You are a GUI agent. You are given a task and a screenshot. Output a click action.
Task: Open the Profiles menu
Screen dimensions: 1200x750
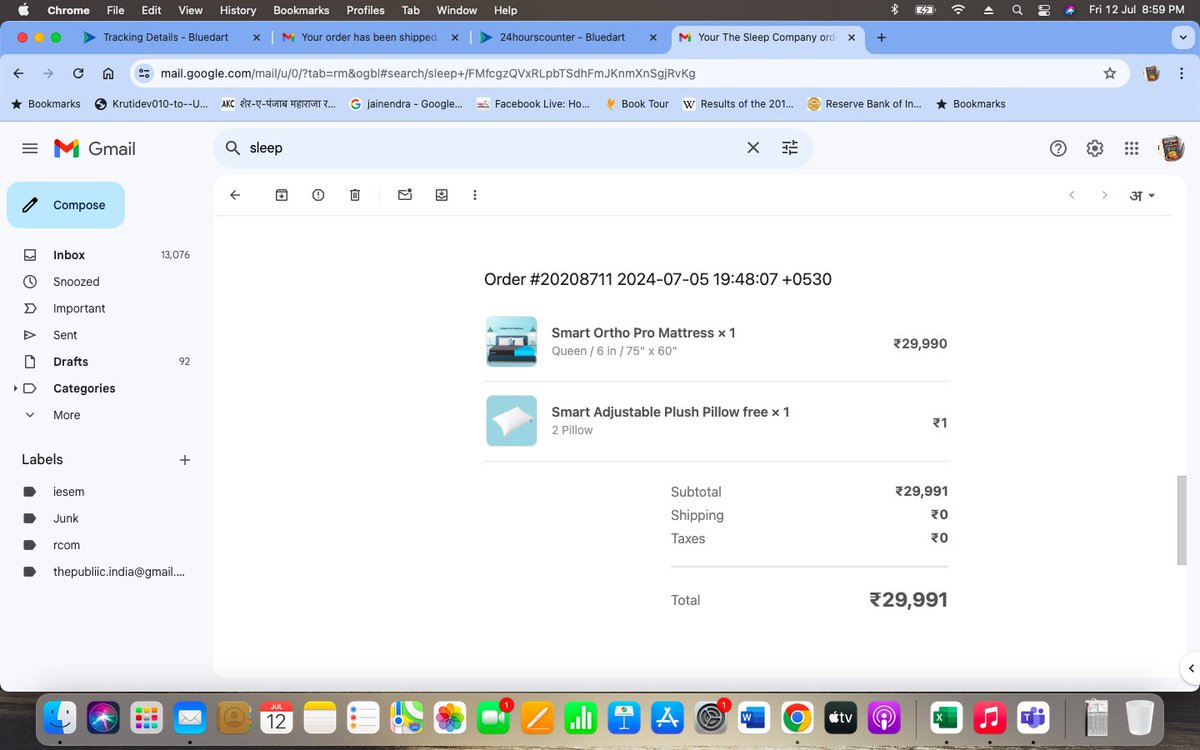coord(366,10)
